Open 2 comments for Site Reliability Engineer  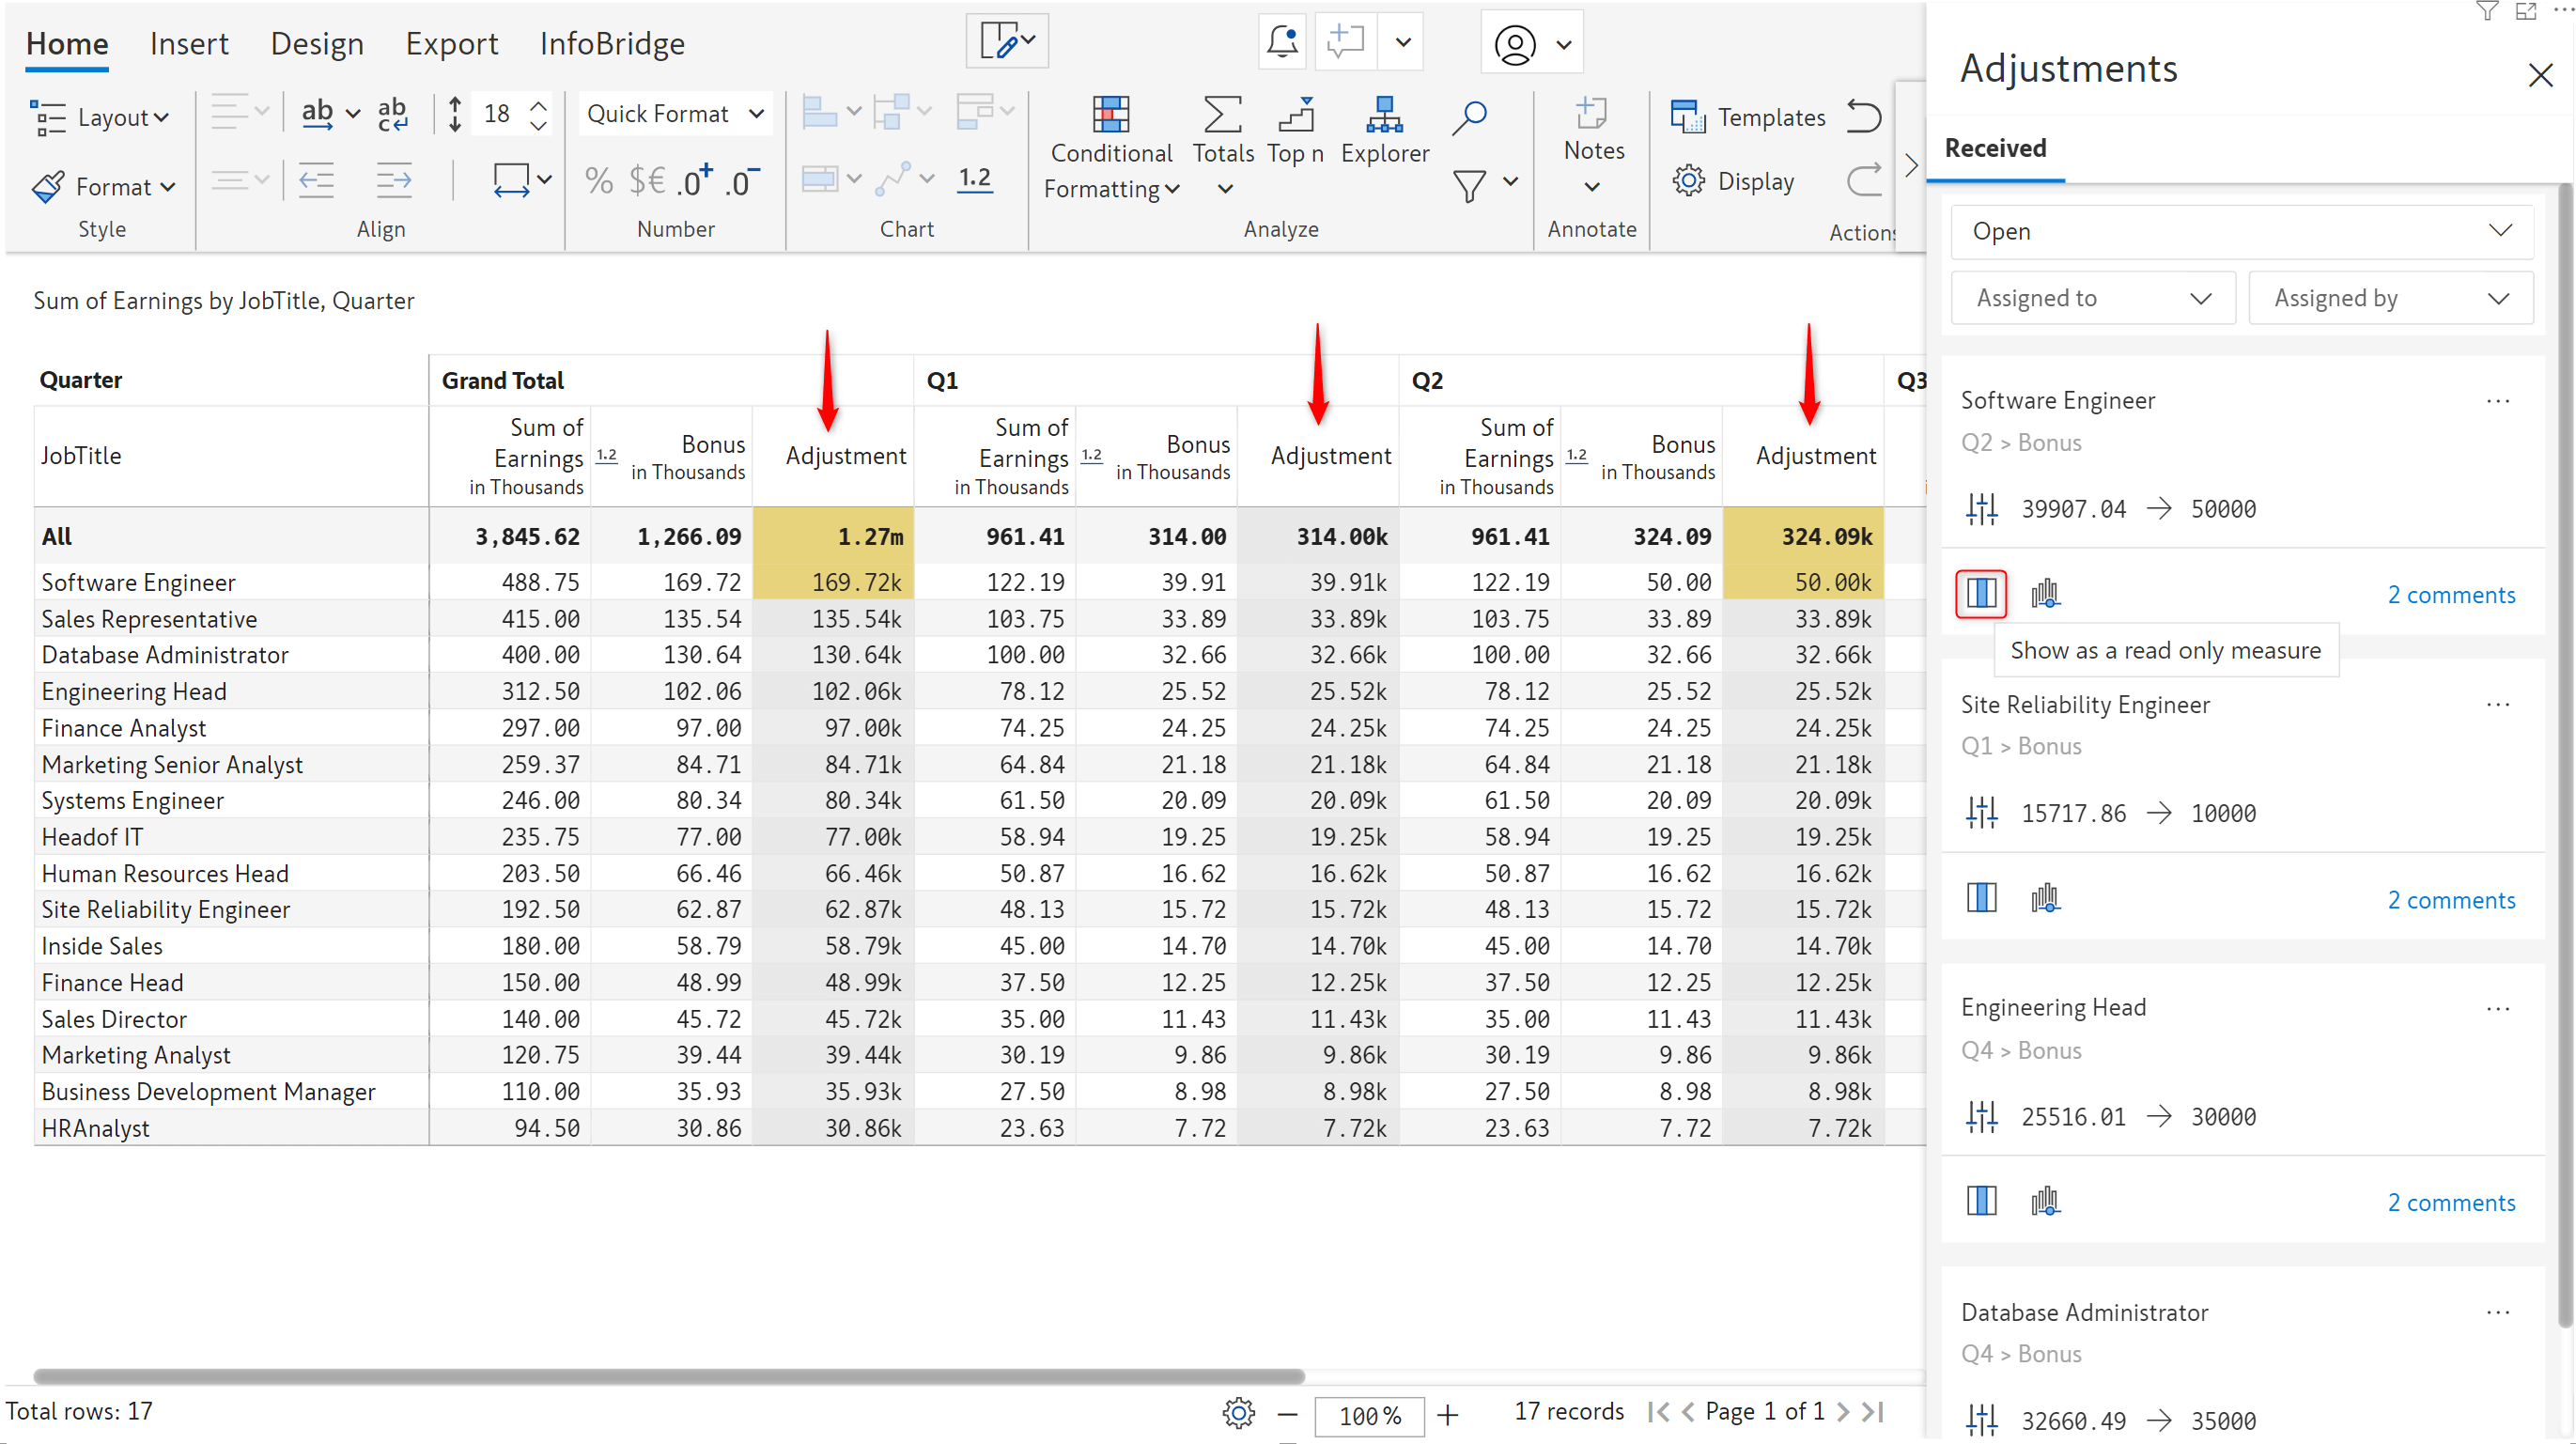[2450, 900]
